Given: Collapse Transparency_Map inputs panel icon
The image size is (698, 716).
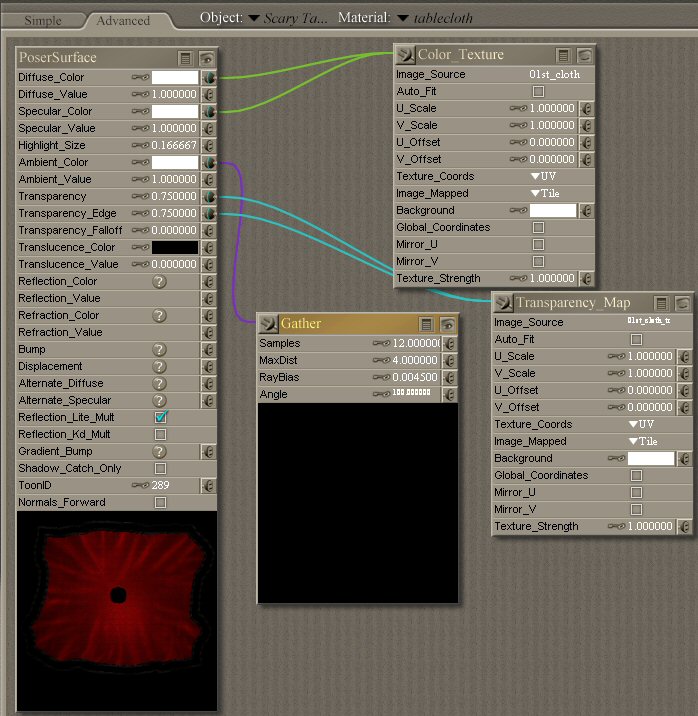Looking at the screenshot, I should click(x=661, y=303).
